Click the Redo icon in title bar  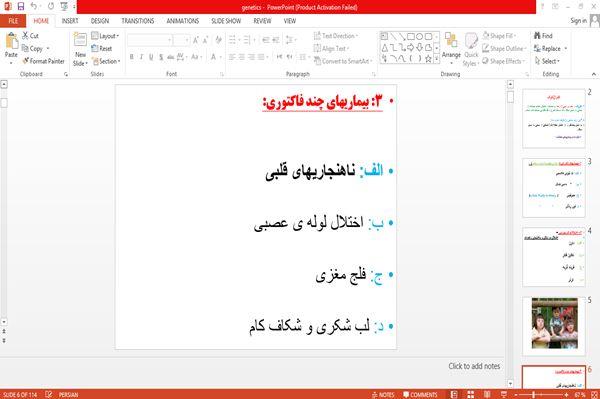[x=51, y=6]
